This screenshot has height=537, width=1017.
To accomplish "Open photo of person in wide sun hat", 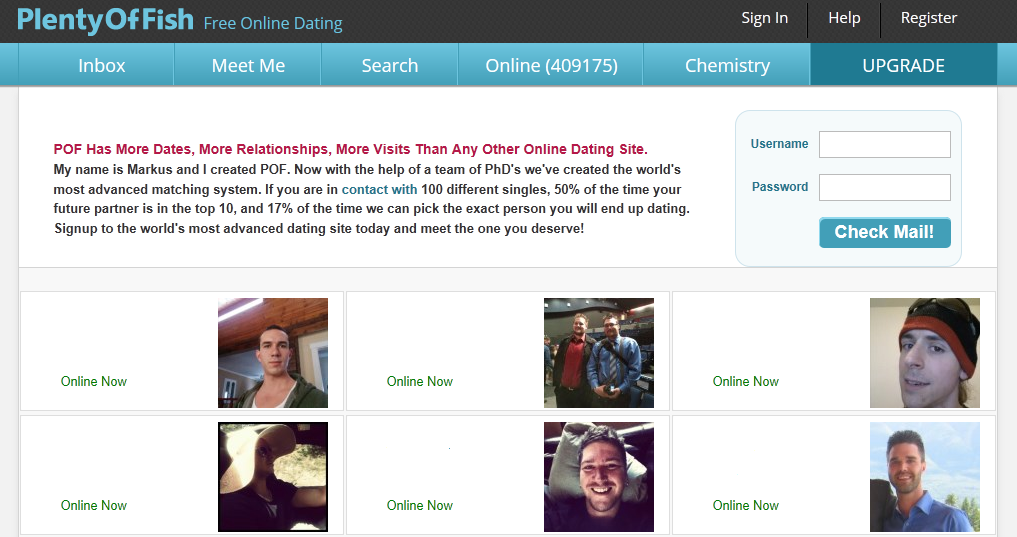I will pyautogui.click(x=273, y=477).
